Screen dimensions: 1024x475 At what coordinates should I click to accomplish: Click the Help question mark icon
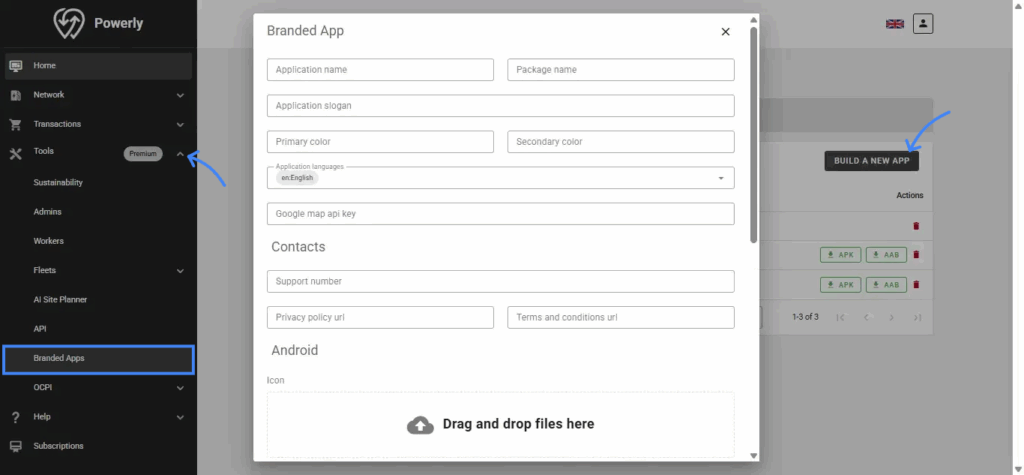[x=15, y=417]
